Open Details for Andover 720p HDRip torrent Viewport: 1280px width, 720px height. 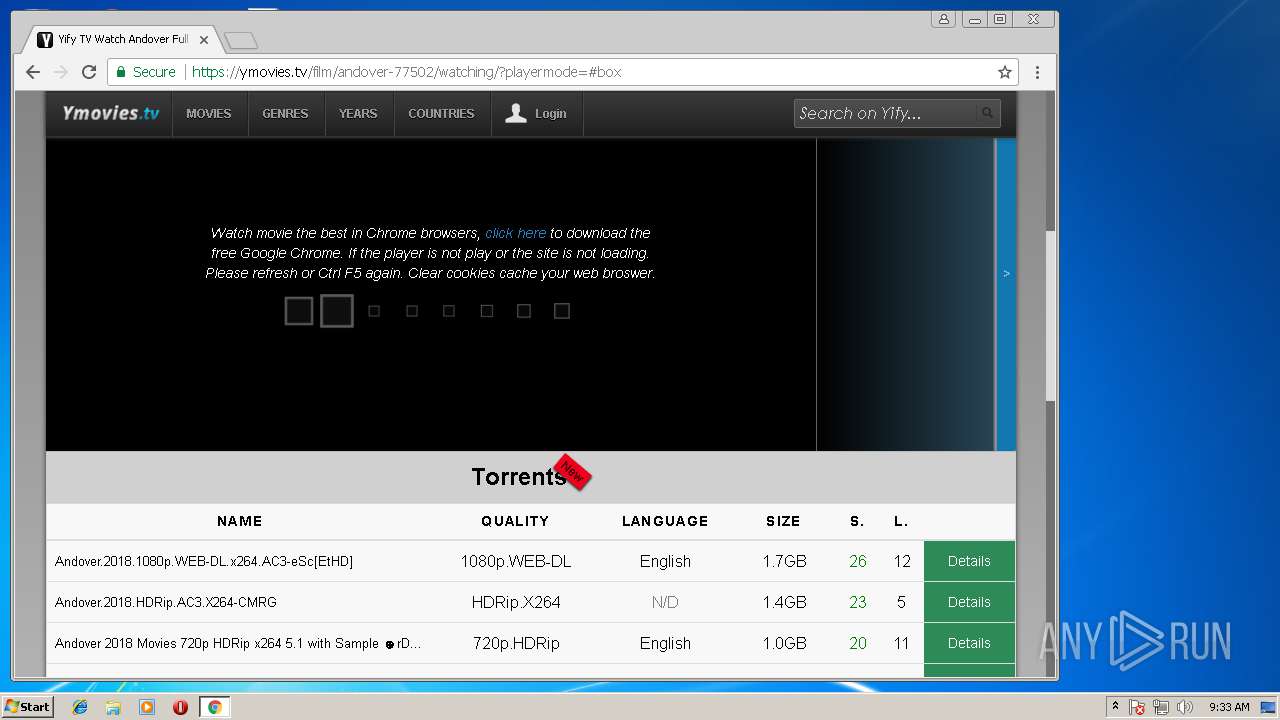[x=969, y=643]
